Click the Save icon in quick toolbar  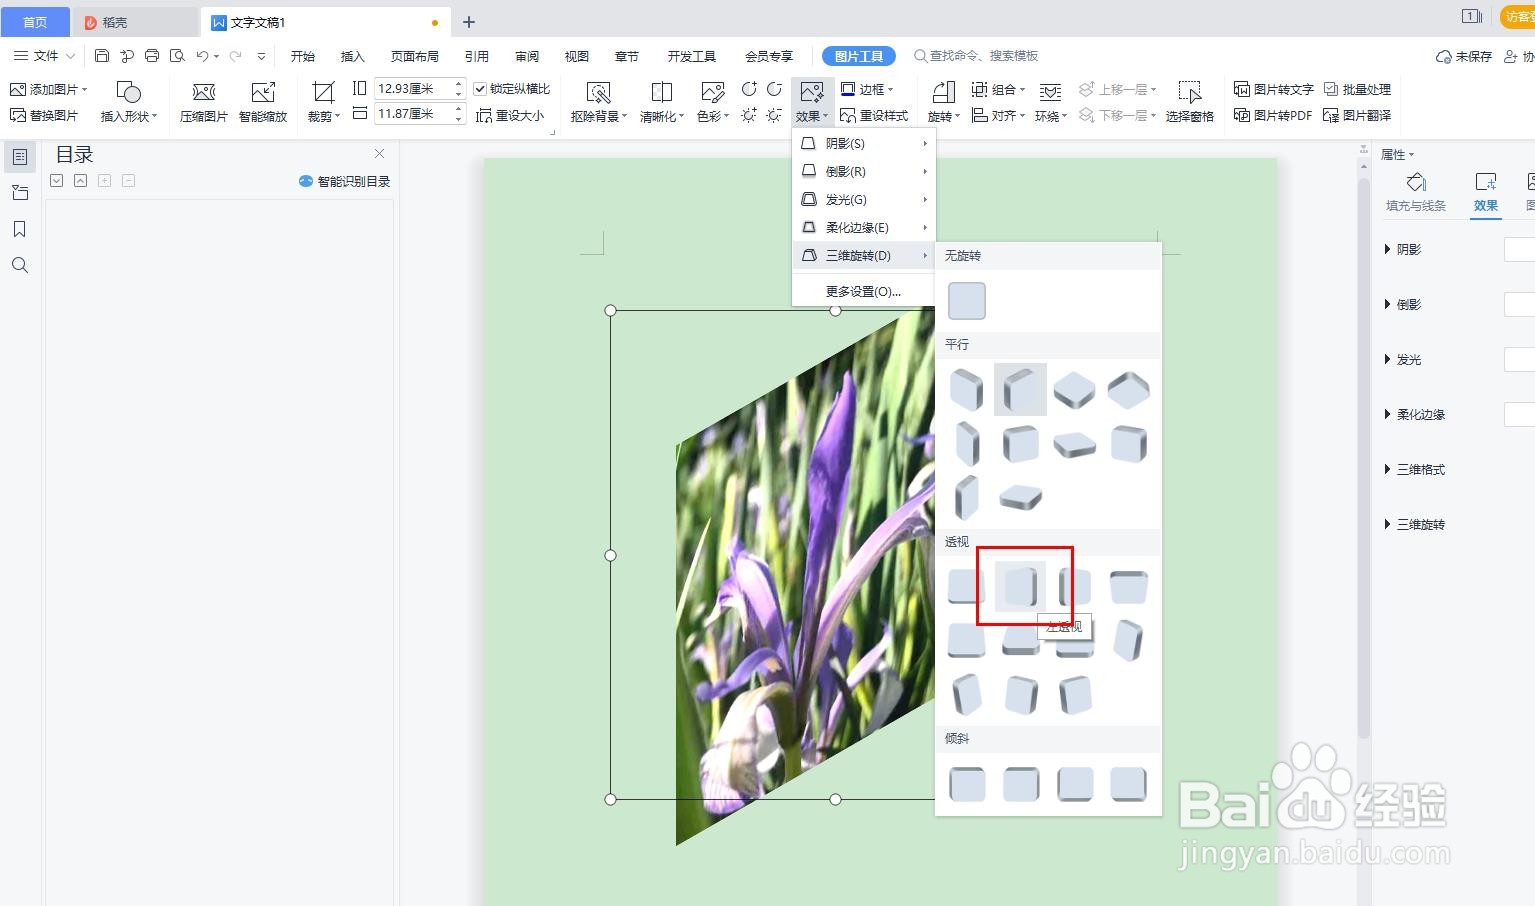pyautogui.click(x=102, y=56)
